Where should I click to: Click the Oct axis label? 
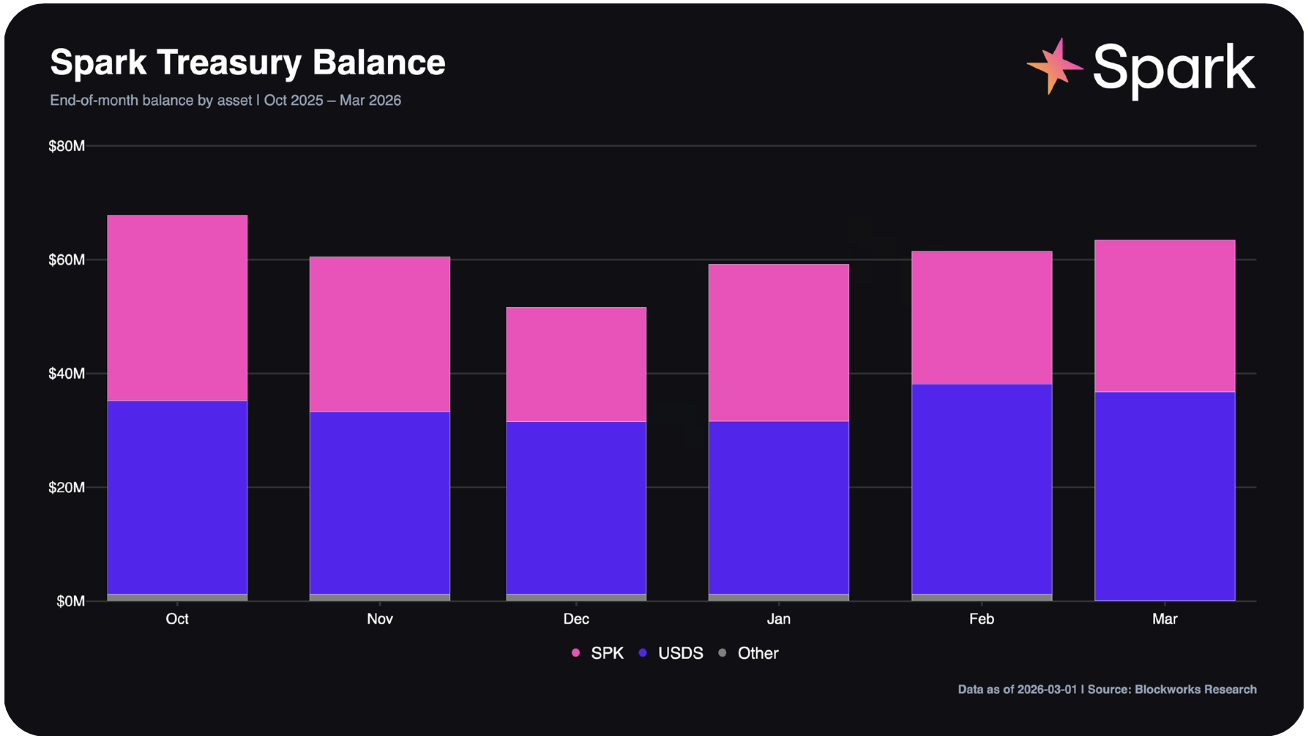pyautogui.click(x=177, y=619)
